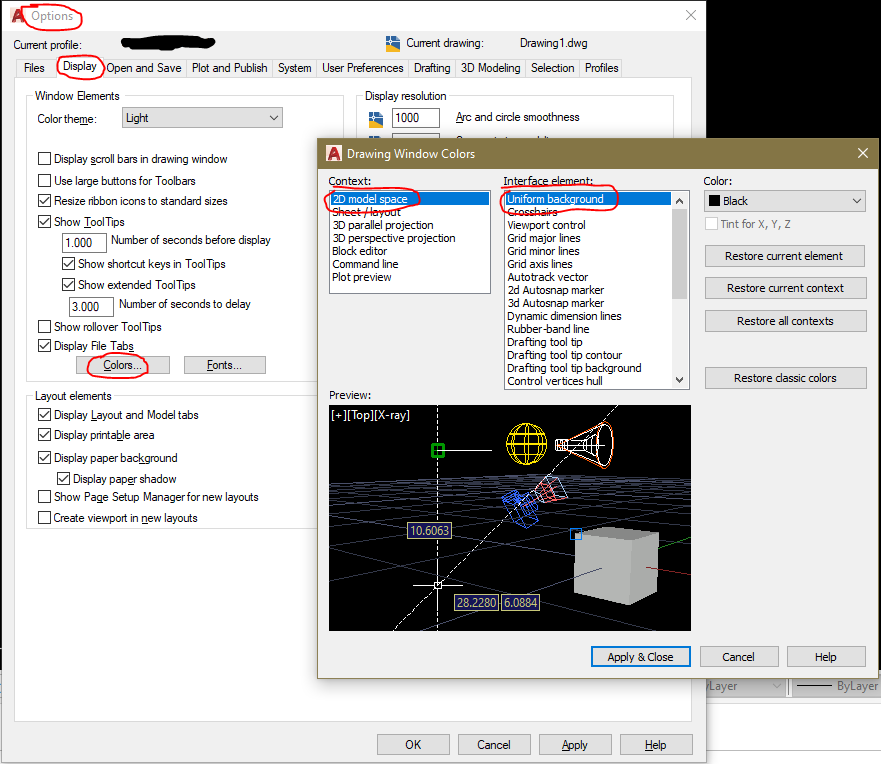Click Apply in the Options dialog
This screenshot has width=881, height=764.
575,745
